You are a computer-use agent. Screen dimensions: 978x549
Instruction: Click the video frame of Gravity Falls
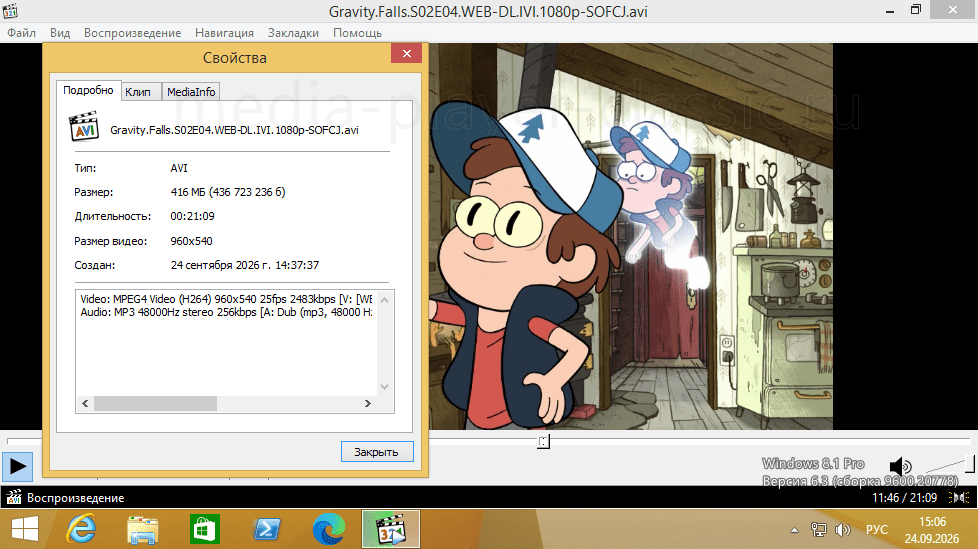(x=630, y=236)
